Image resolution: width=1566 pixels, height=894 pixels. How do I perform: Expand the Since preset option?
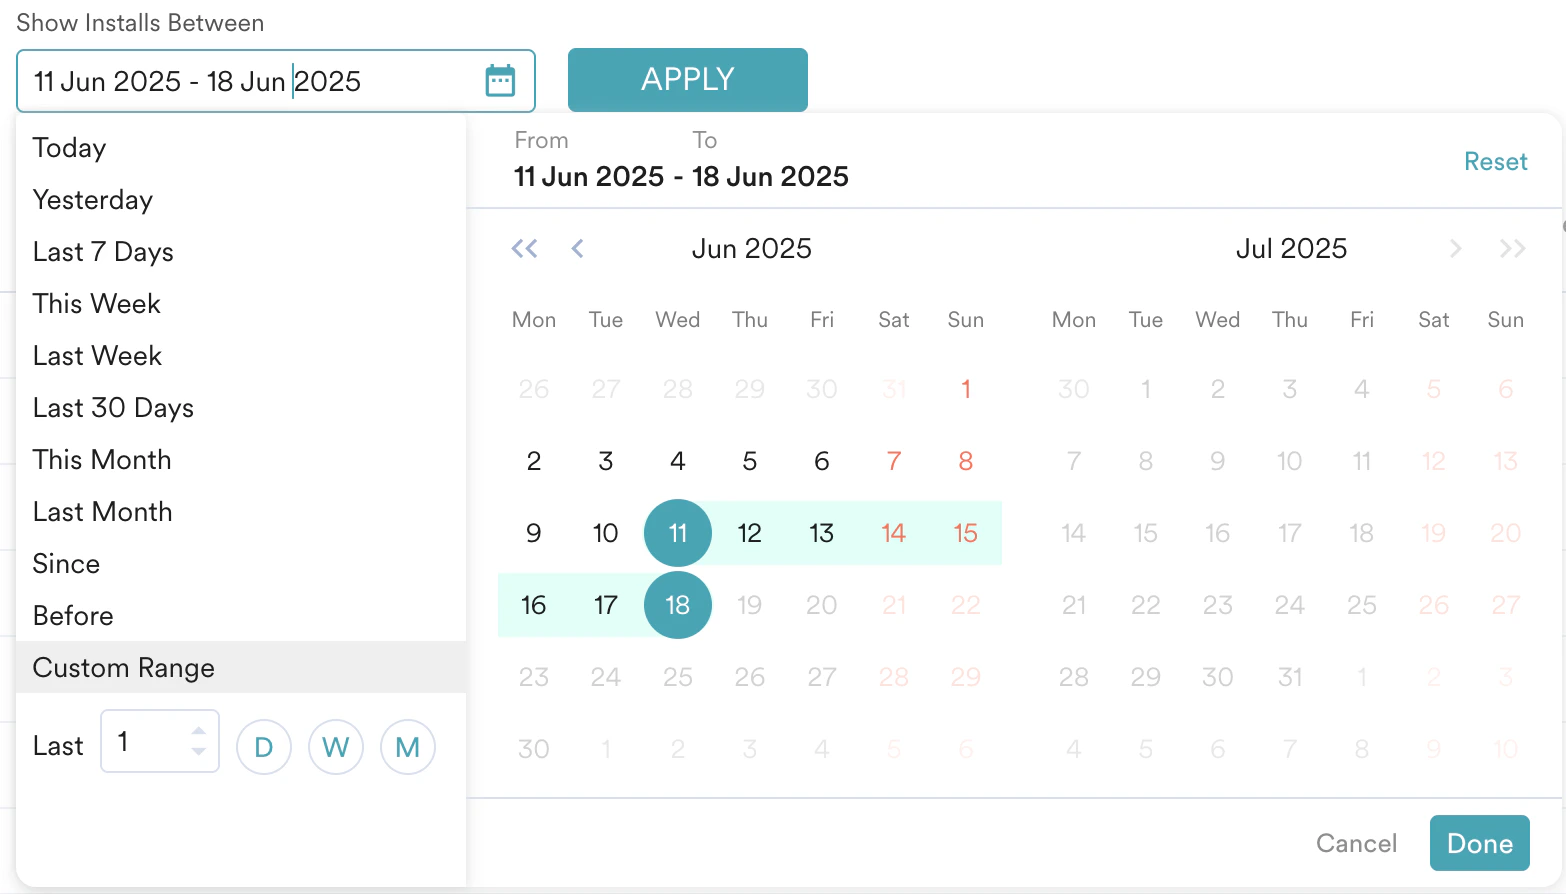(x=66, y=563)
